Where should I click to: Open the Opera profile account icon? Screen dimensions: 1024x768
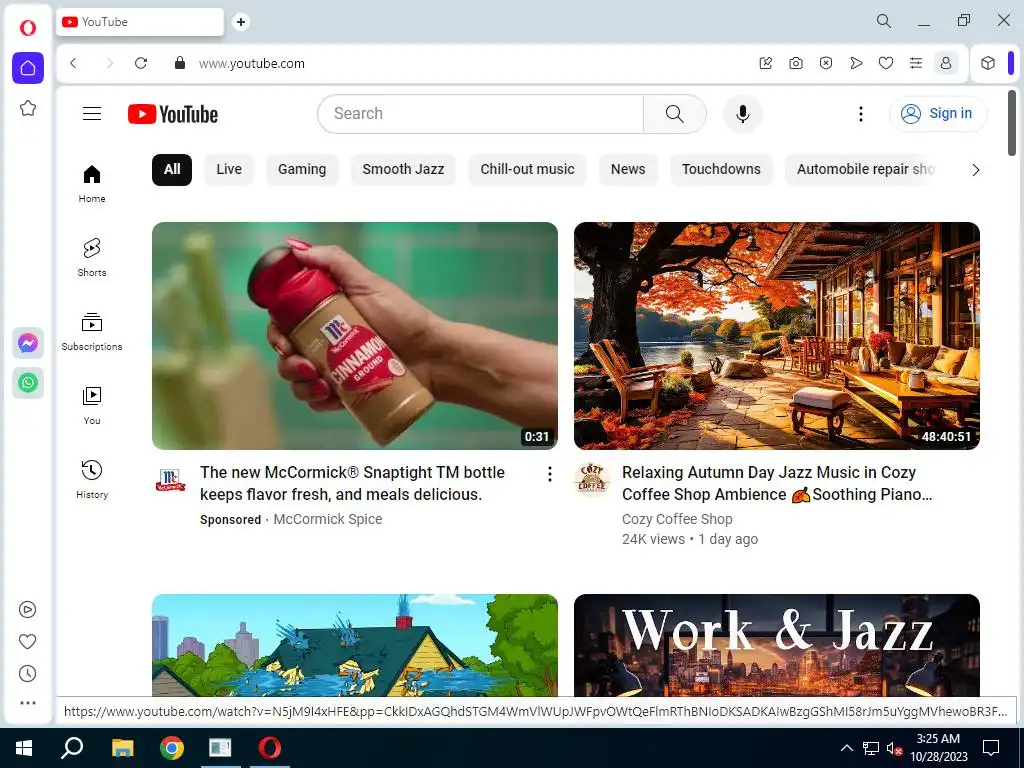point(946,63)
